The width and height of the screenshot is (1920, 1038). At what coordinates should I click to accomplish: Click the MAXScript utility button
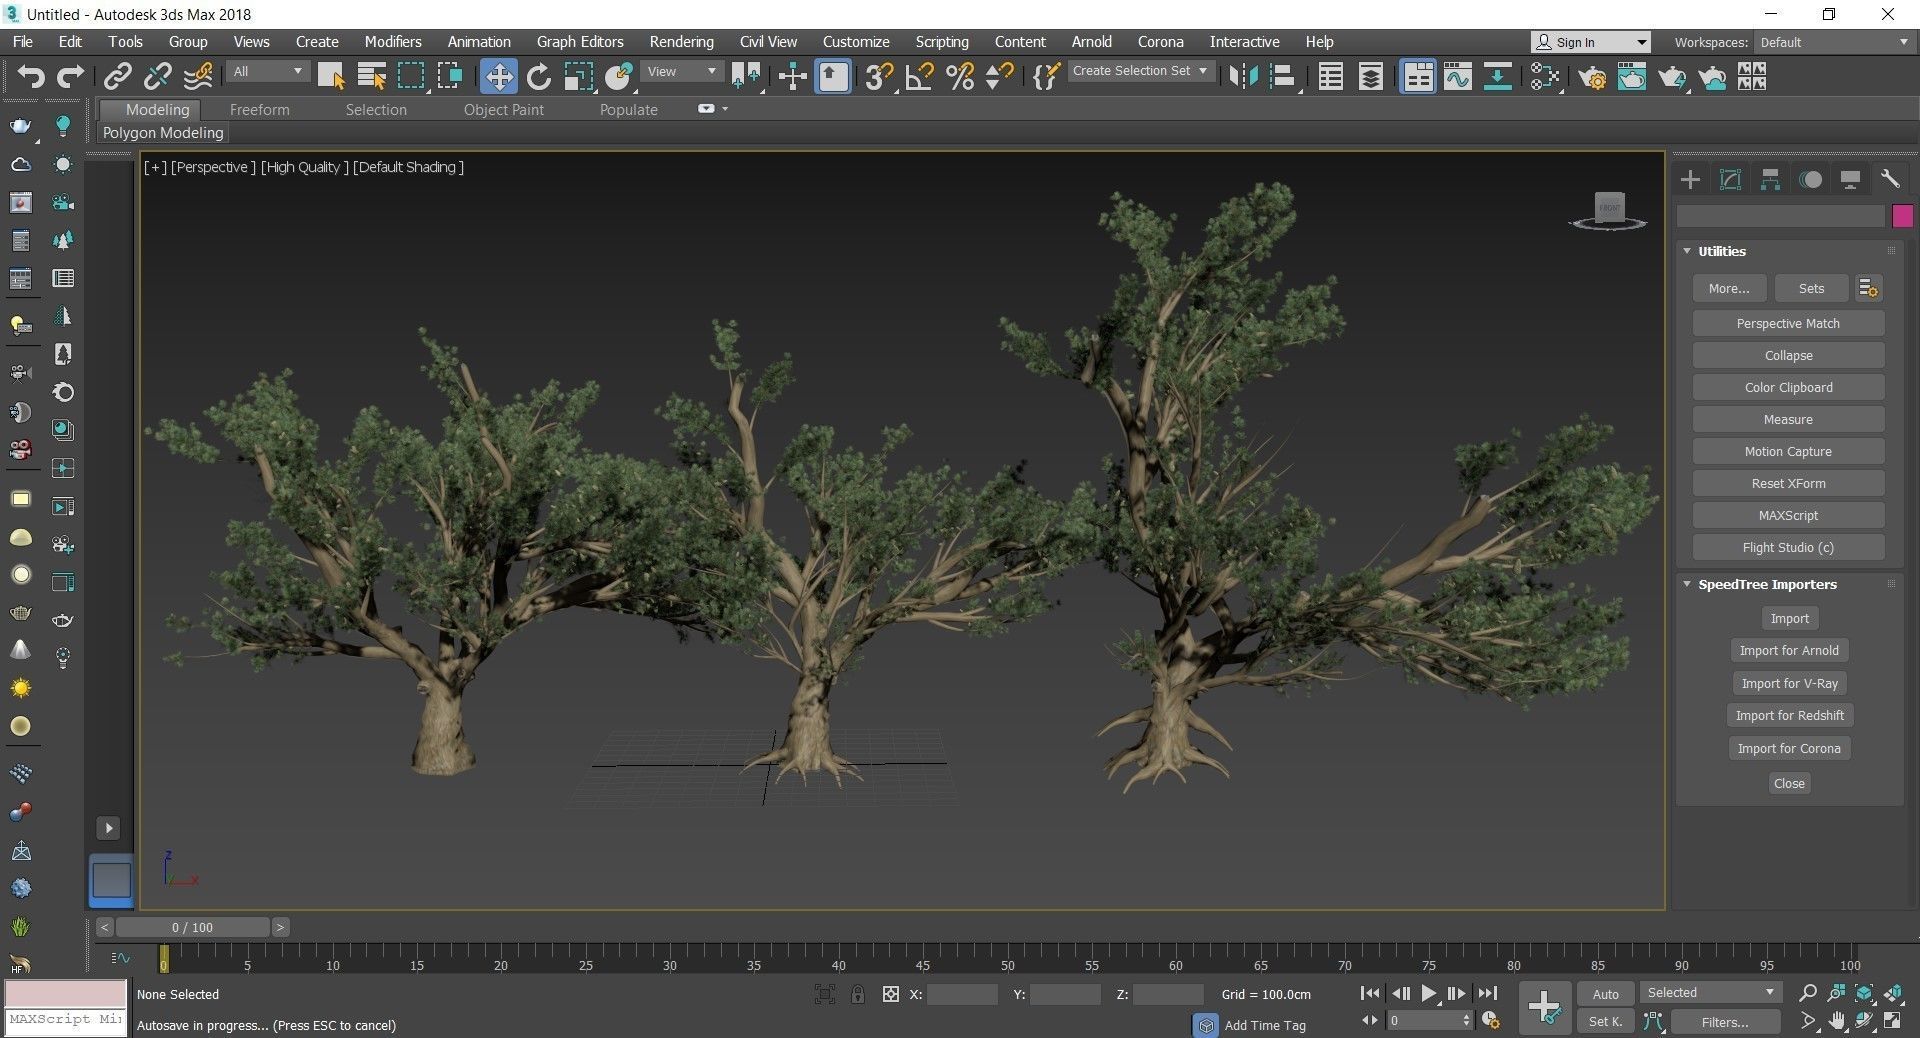(1788, 515)
